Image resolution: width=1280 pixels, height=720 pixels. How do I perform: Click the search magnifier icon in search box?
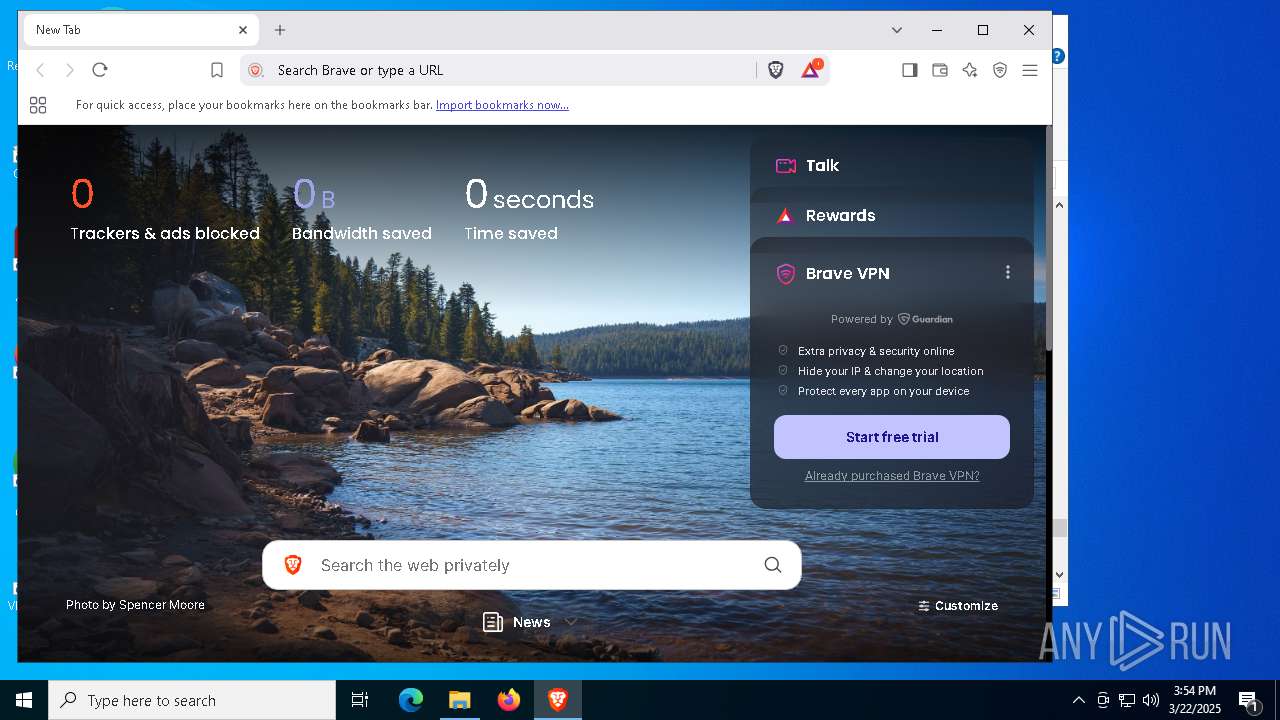click(773, 565)
